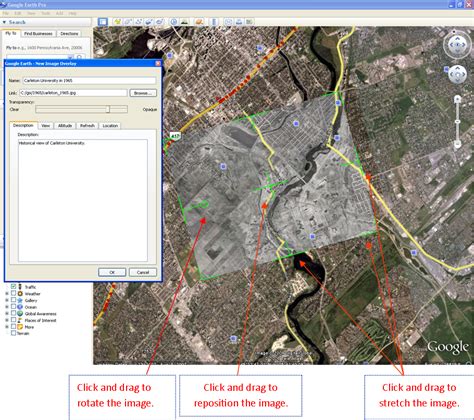Enable the Weather layer checkbox

tap(13, 293)
